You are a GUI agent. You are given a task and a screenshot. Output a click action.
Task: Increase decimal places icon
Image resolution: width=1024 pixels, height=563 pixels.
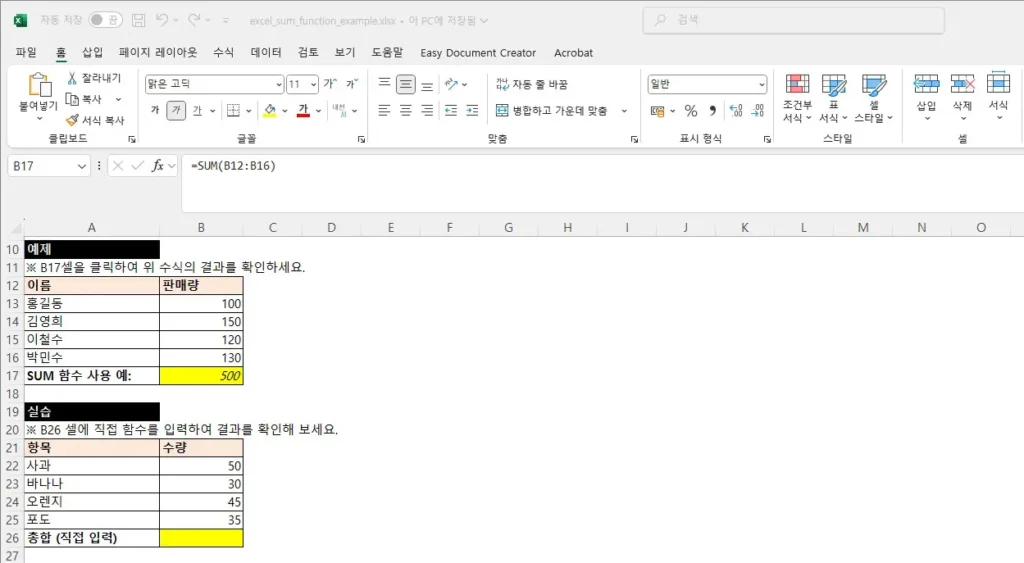736,111
